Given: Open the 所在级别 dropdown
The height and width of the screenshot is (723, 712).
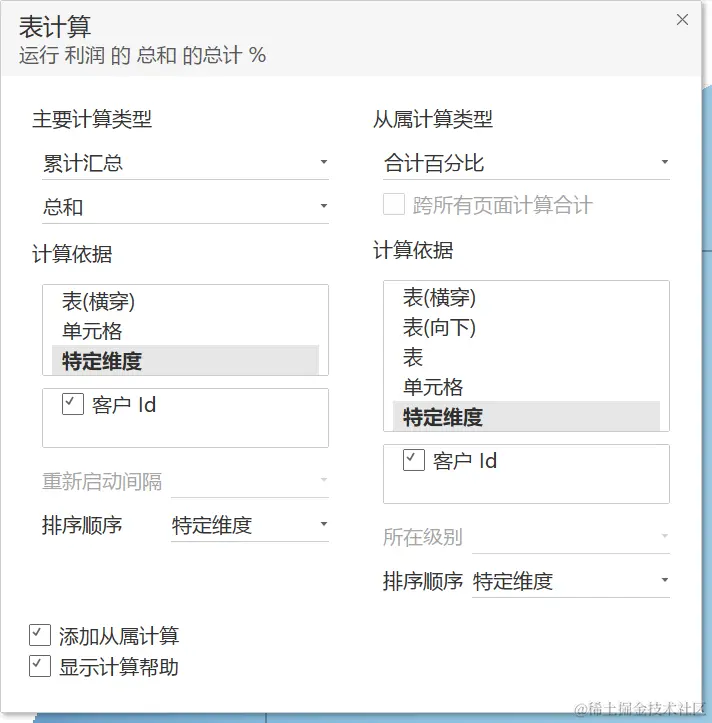Looking at the screenshot, I should click(x=571, y=537).
